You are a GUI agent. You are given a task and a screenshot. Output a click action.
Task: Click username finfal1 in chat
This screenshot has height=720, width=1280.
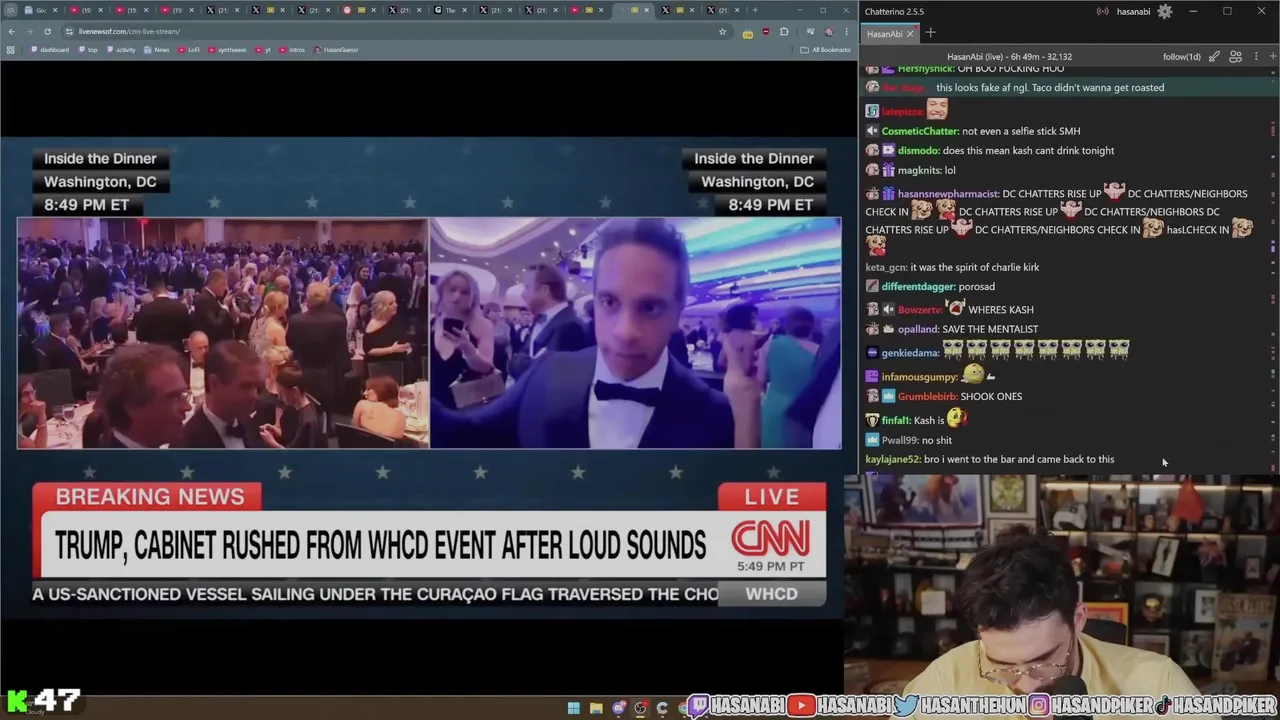click(x=896, y=421)
